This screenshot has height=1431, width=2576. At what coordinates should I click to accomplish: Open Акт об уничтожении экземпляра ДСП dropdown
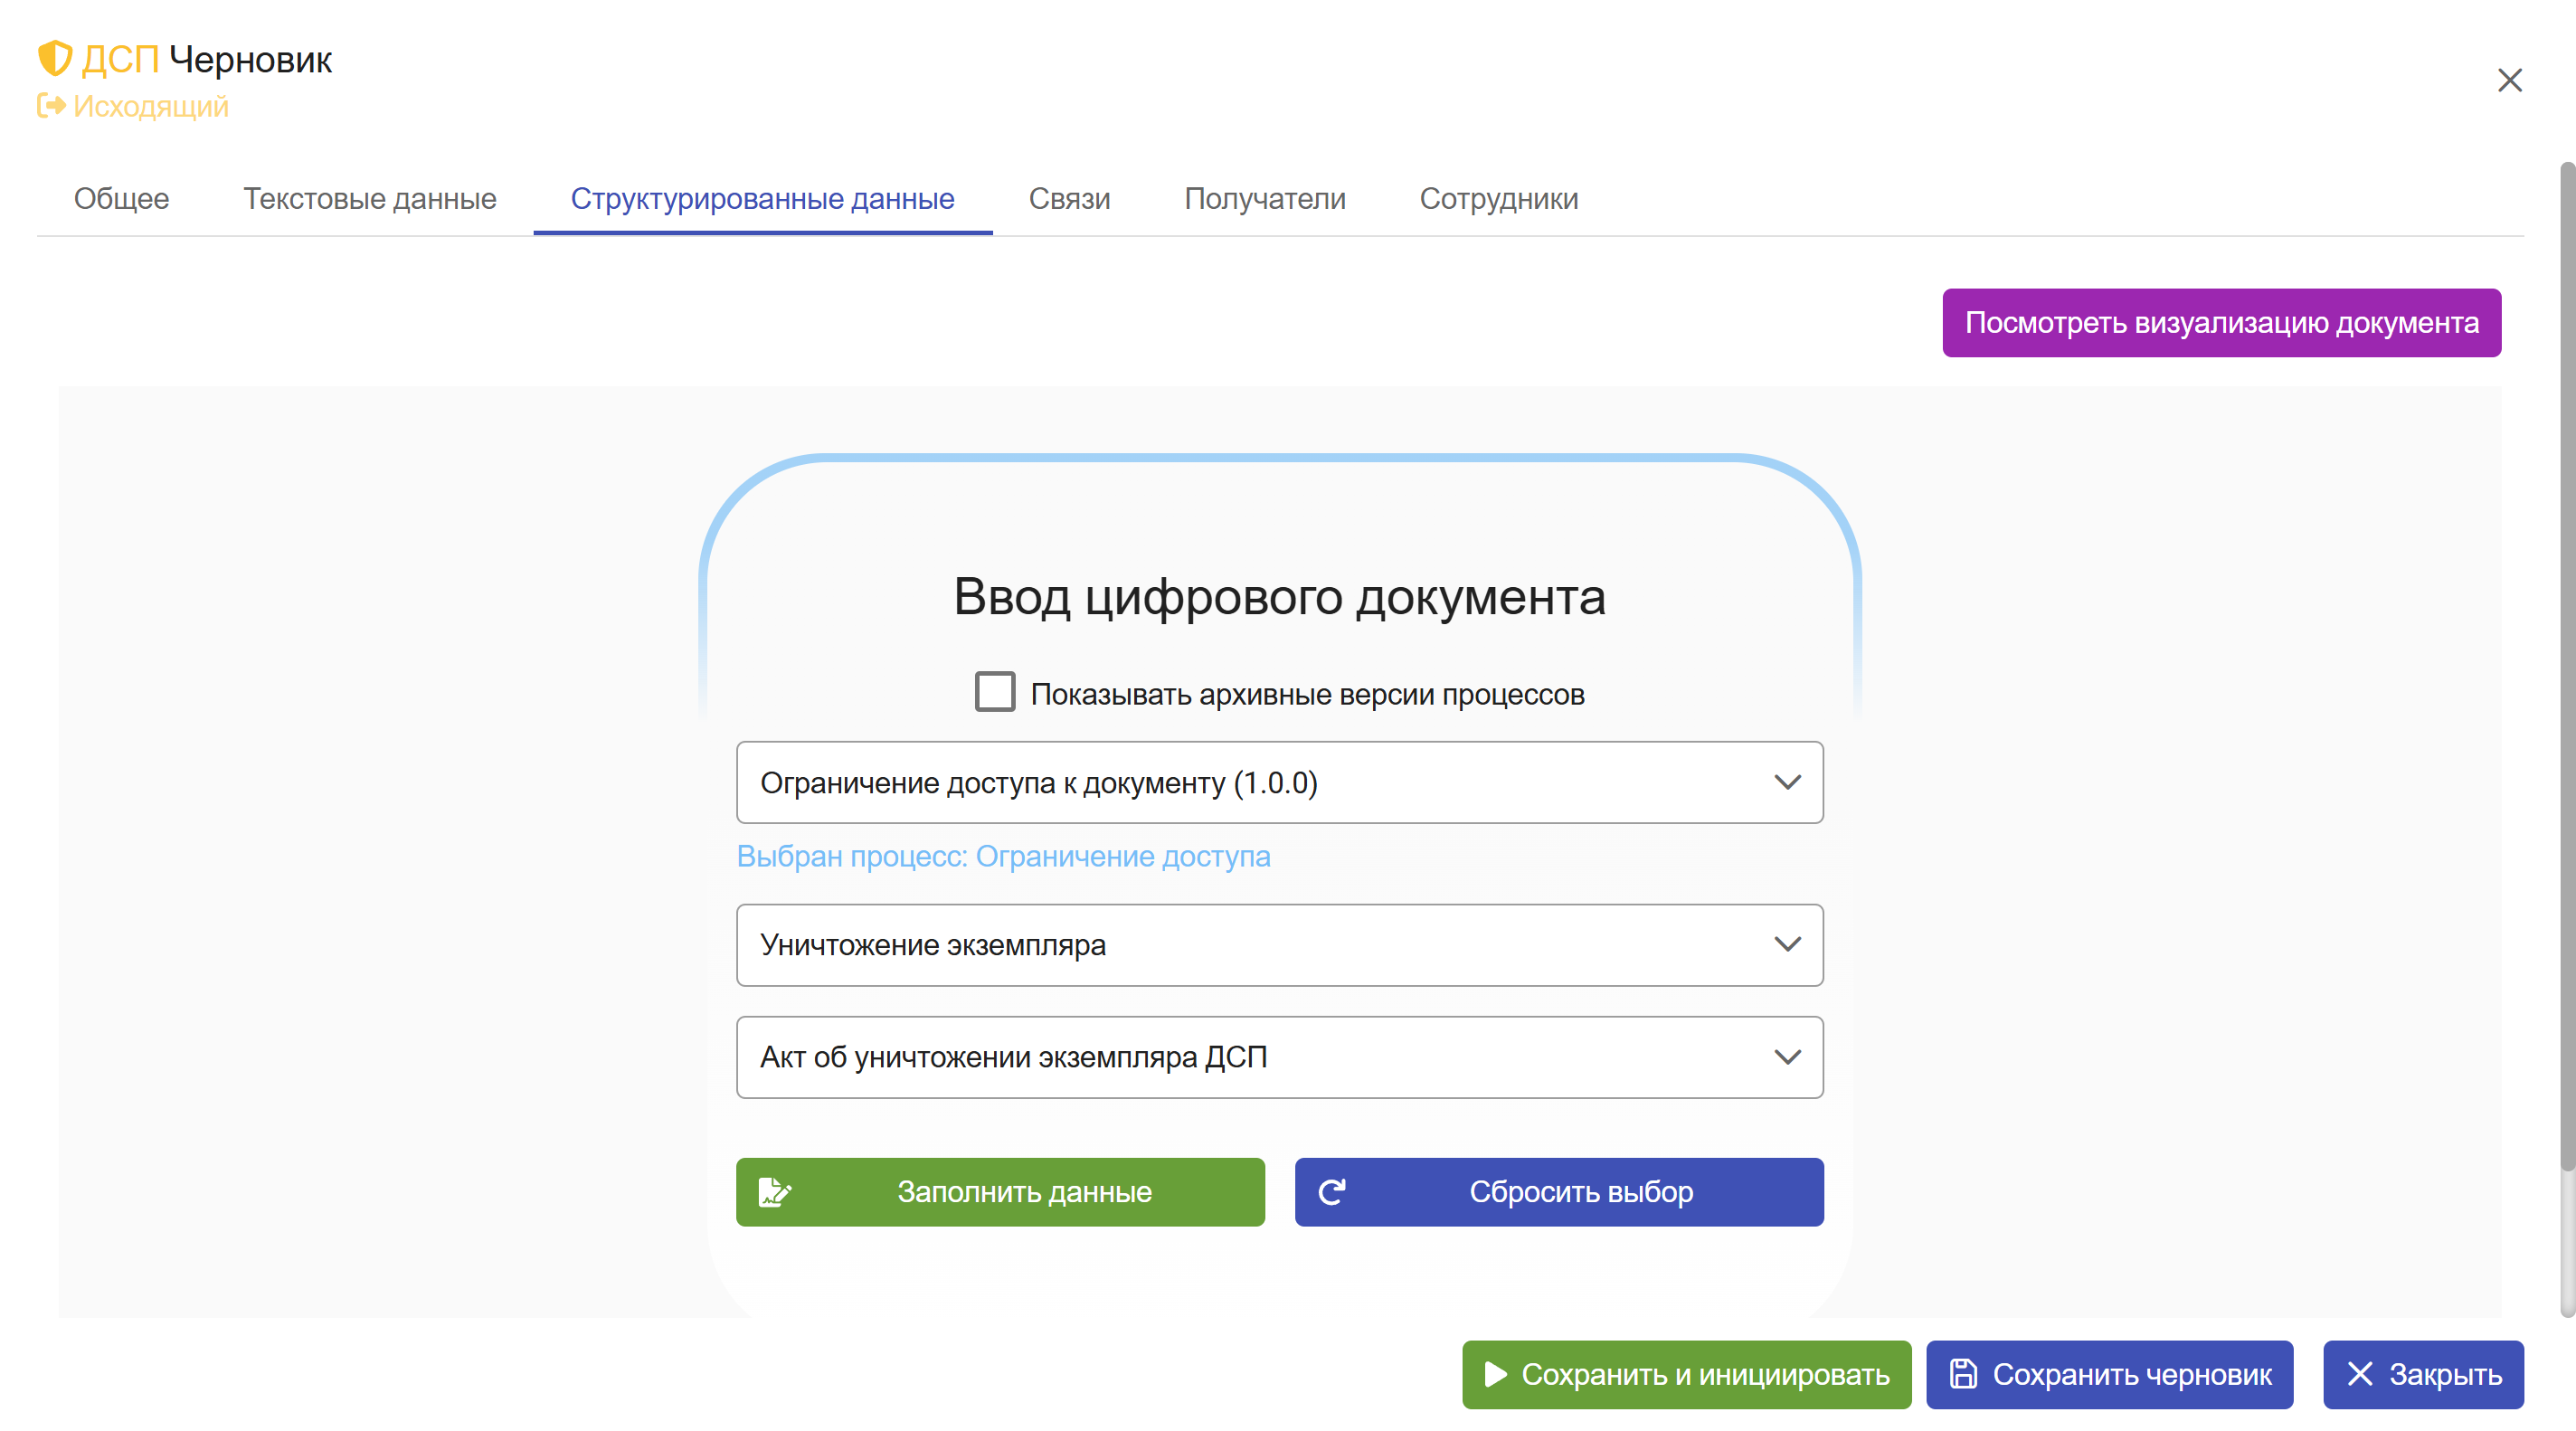[1279, 1057]
